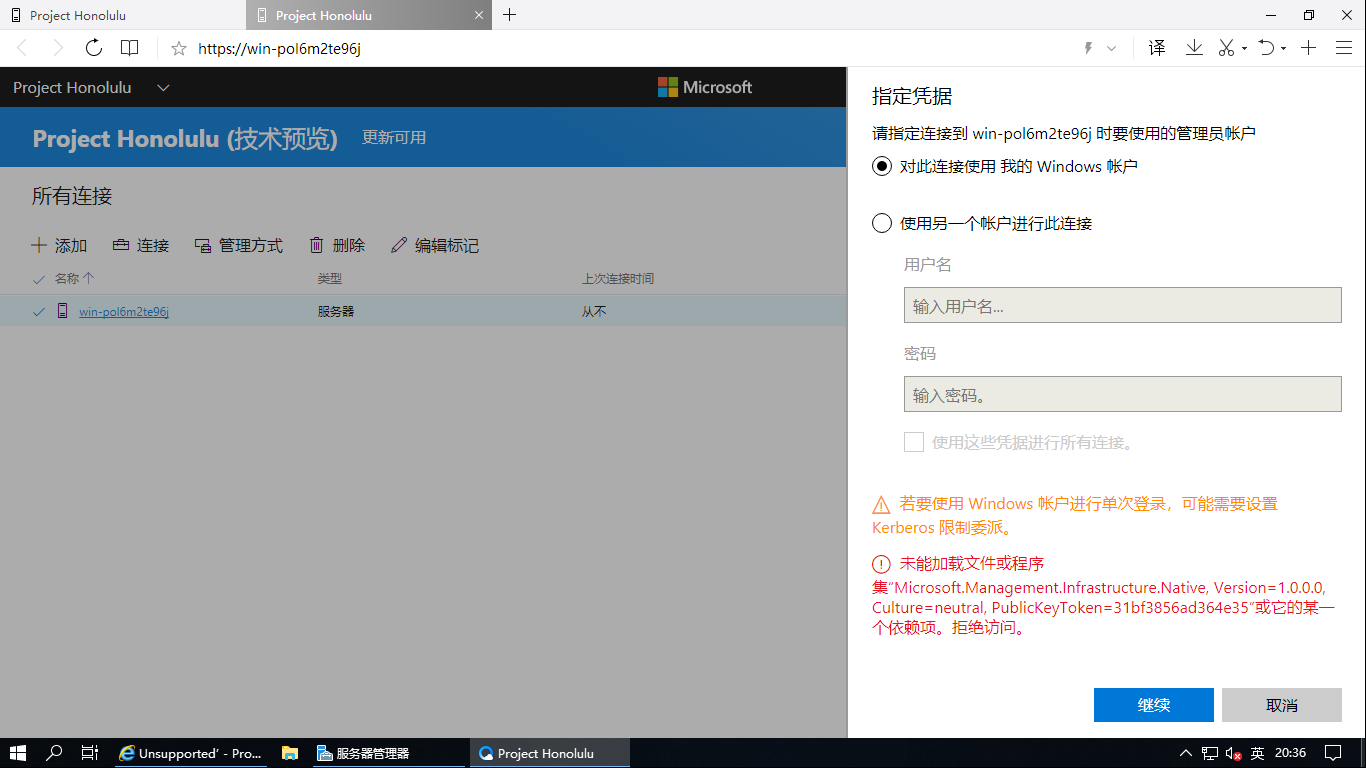1366x768 pixels.
Task: Click the lightning bolt icon in address bar
Action: point(1088,48)
